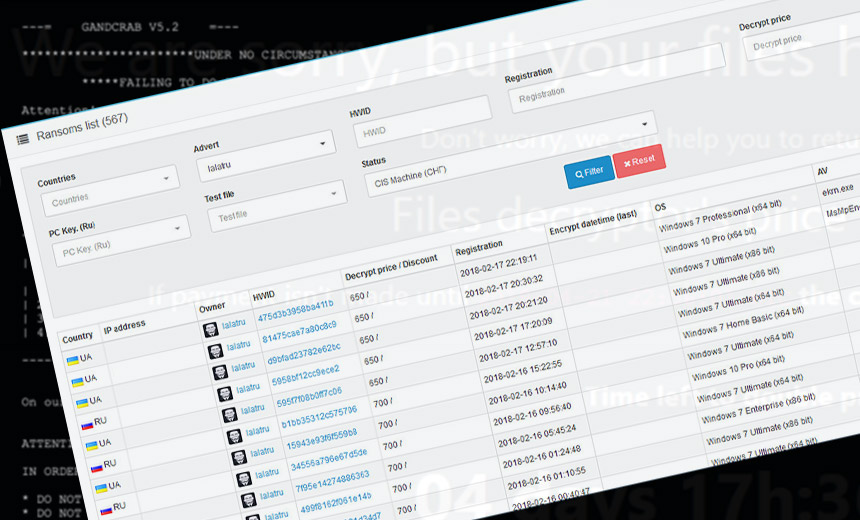Click Ukraine flag in row 15943e93f6f559b8
Image resolution: width=860 pixels, height=520 pixels.
(101, 488)
